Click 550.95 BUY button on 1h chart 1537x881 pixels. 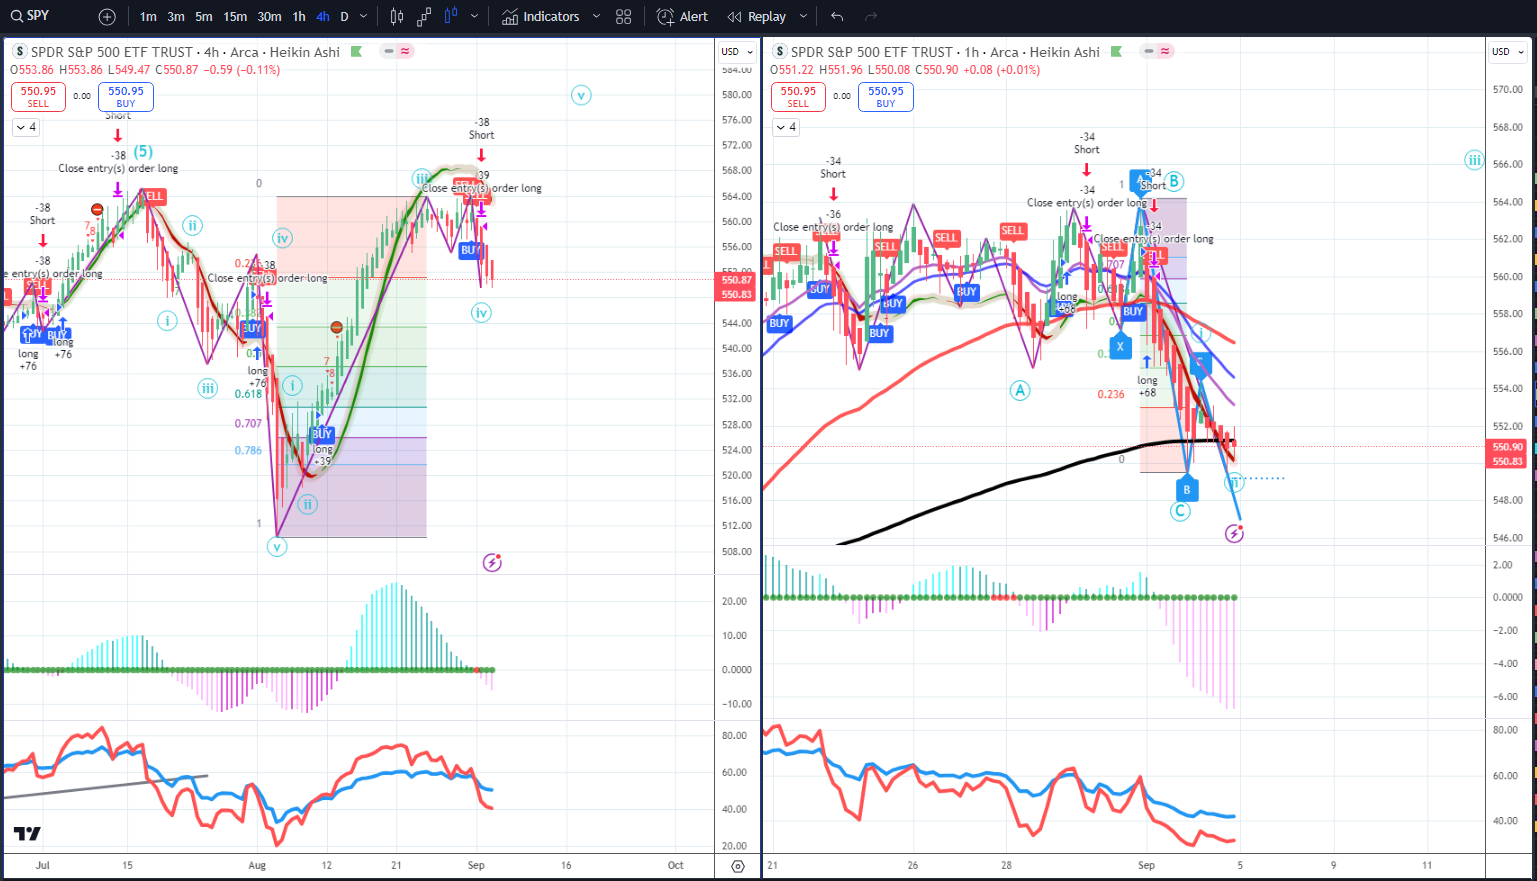pyautogui.click(x=886, y=96)
